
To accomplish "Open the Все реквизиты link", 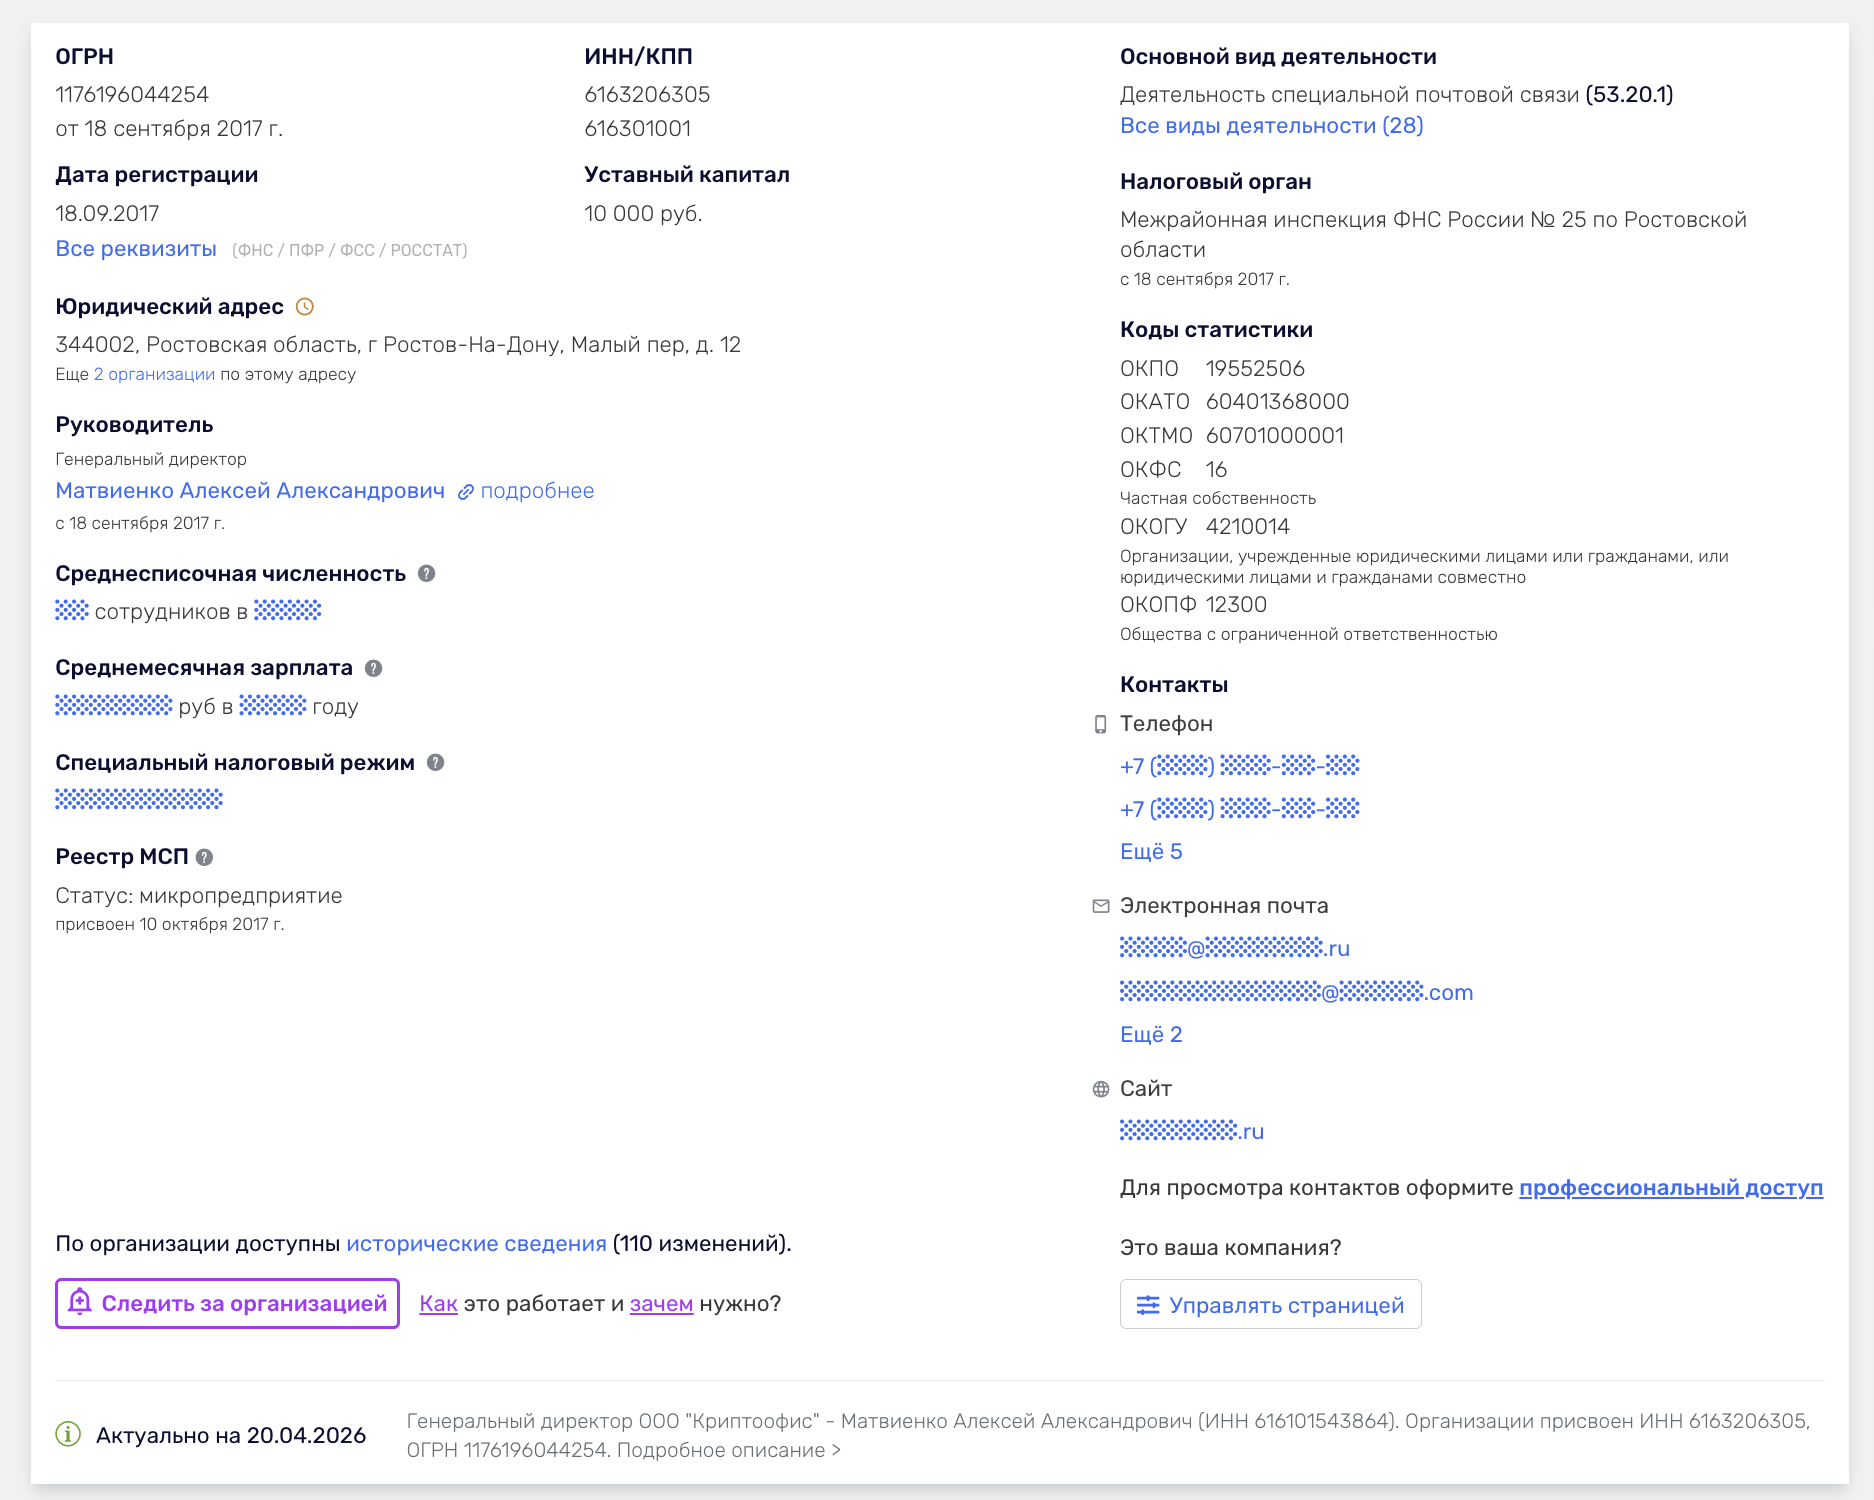I will 136,248.
